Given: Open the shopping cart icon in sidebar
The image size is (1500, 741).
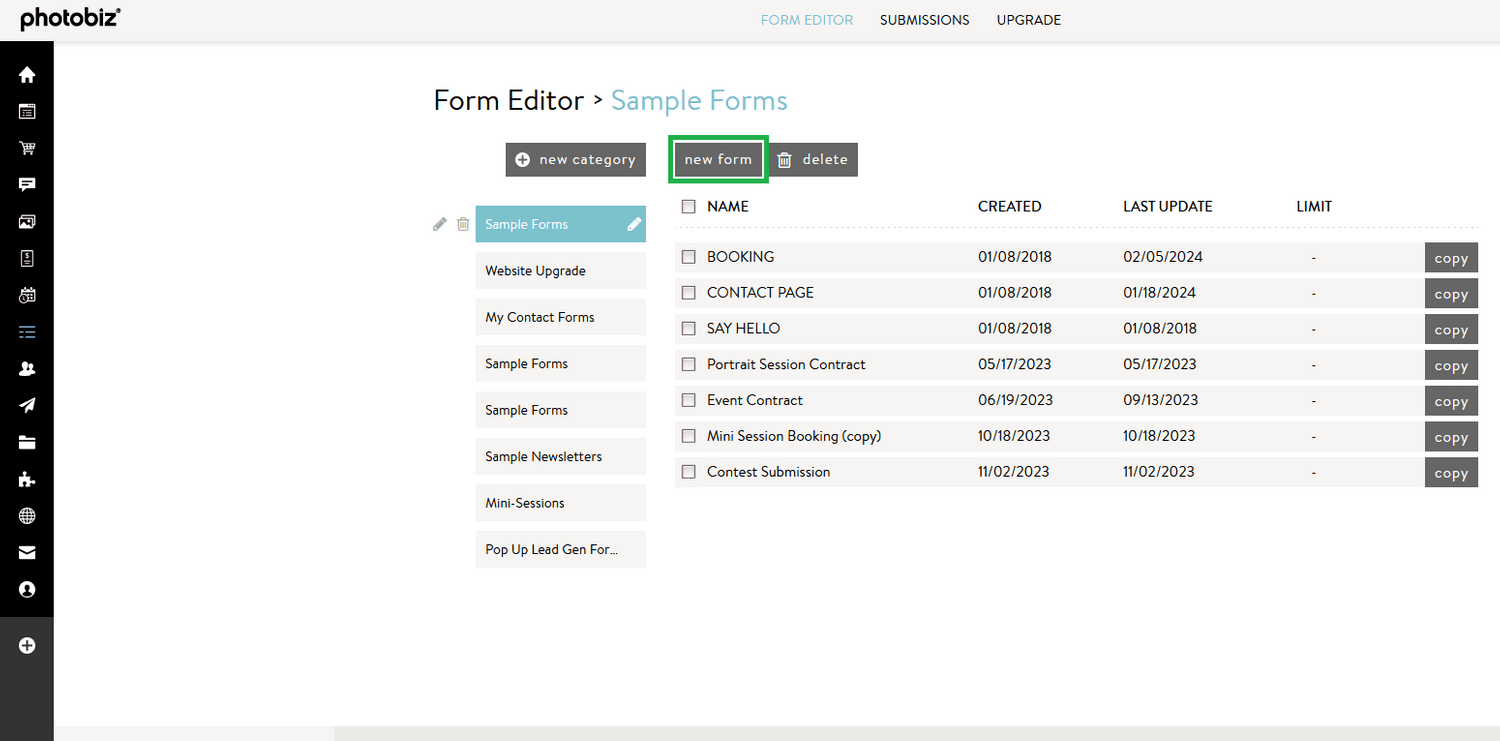Looking at the screenshot, I should coord(27,148).
